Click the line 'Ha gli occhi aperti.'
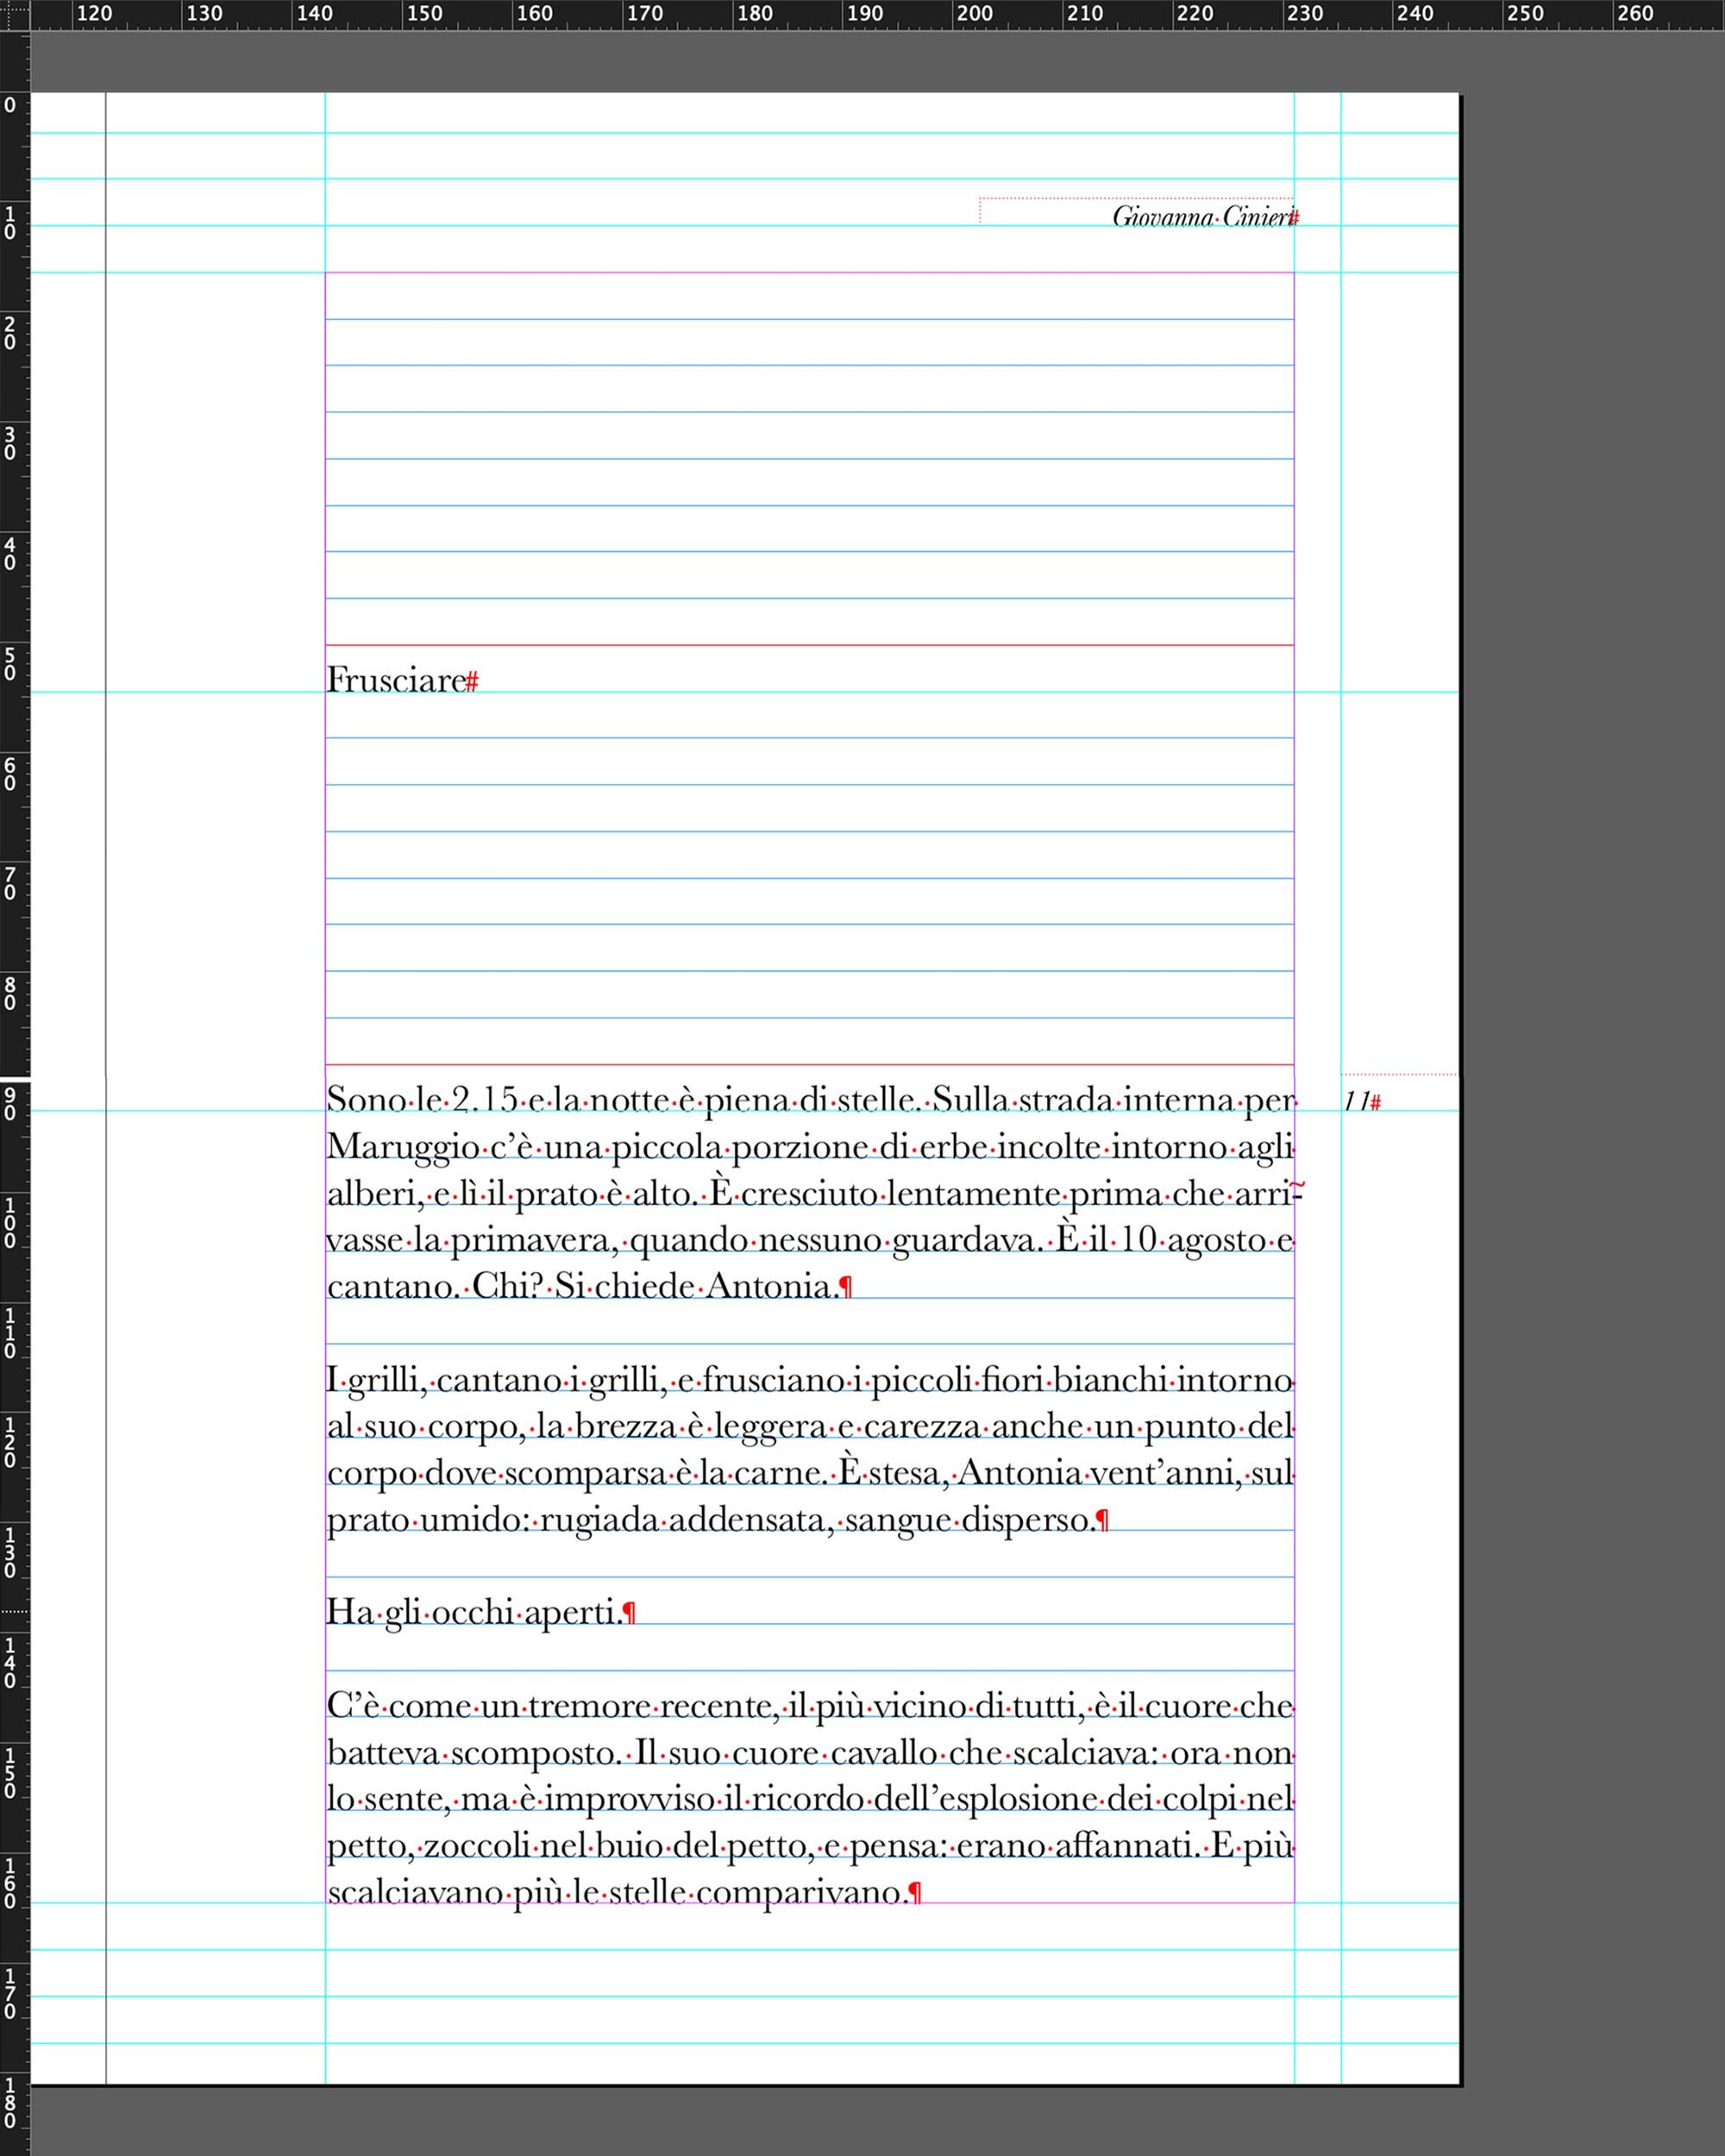 (x=475, y=1612)
